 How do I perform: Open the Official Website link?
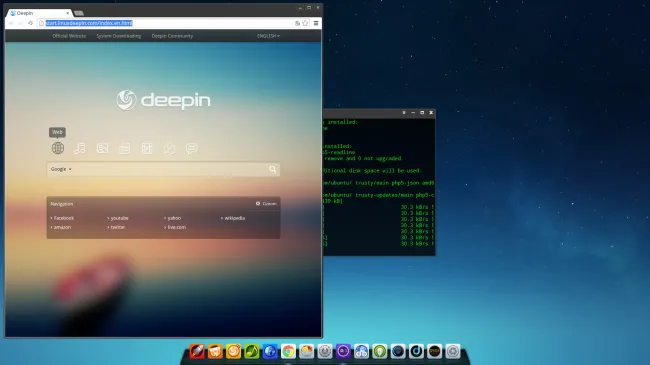(x=69, y=36)
